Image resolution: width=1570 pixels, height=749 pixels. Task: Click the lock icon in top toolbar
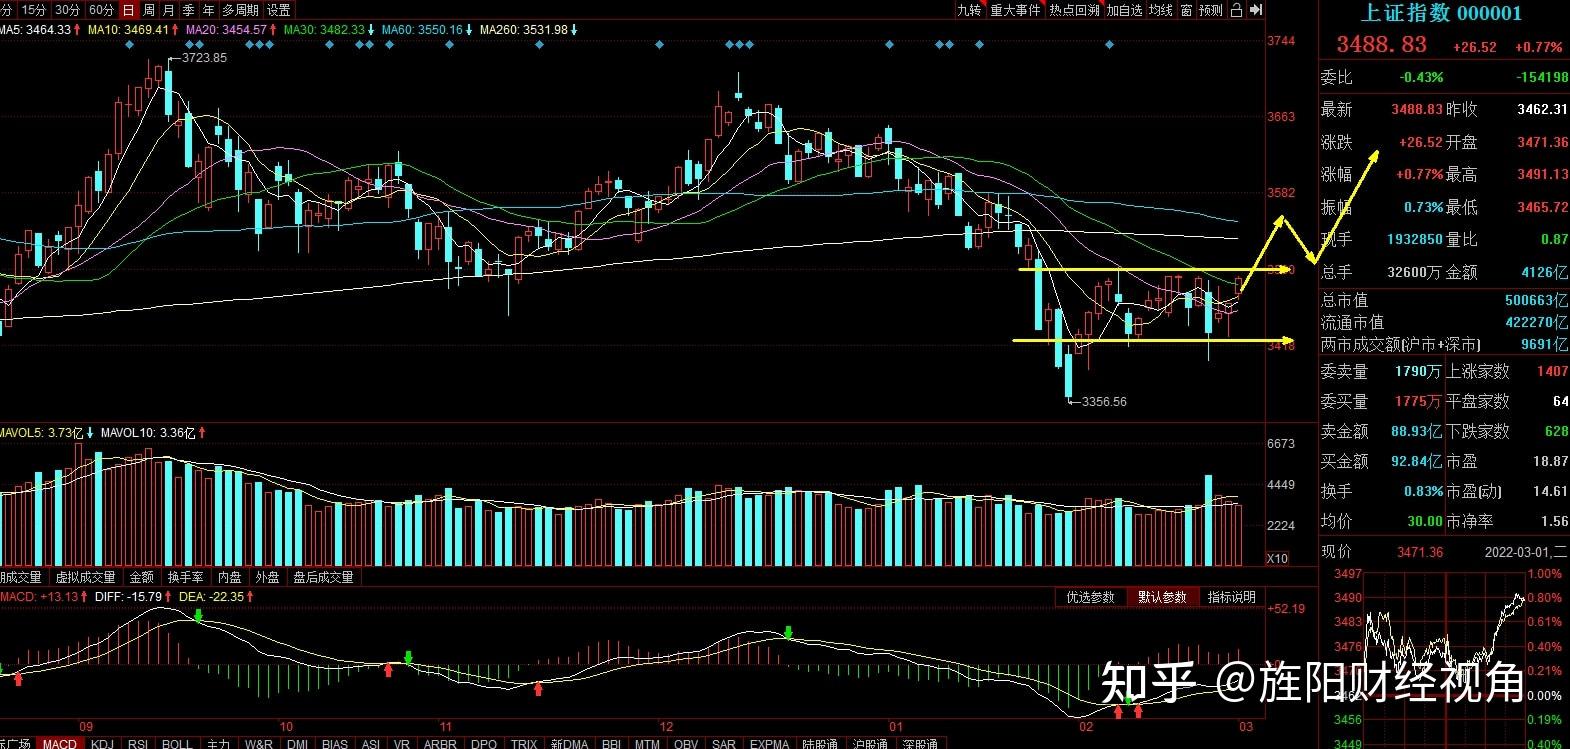click(x=1237, y=10)
